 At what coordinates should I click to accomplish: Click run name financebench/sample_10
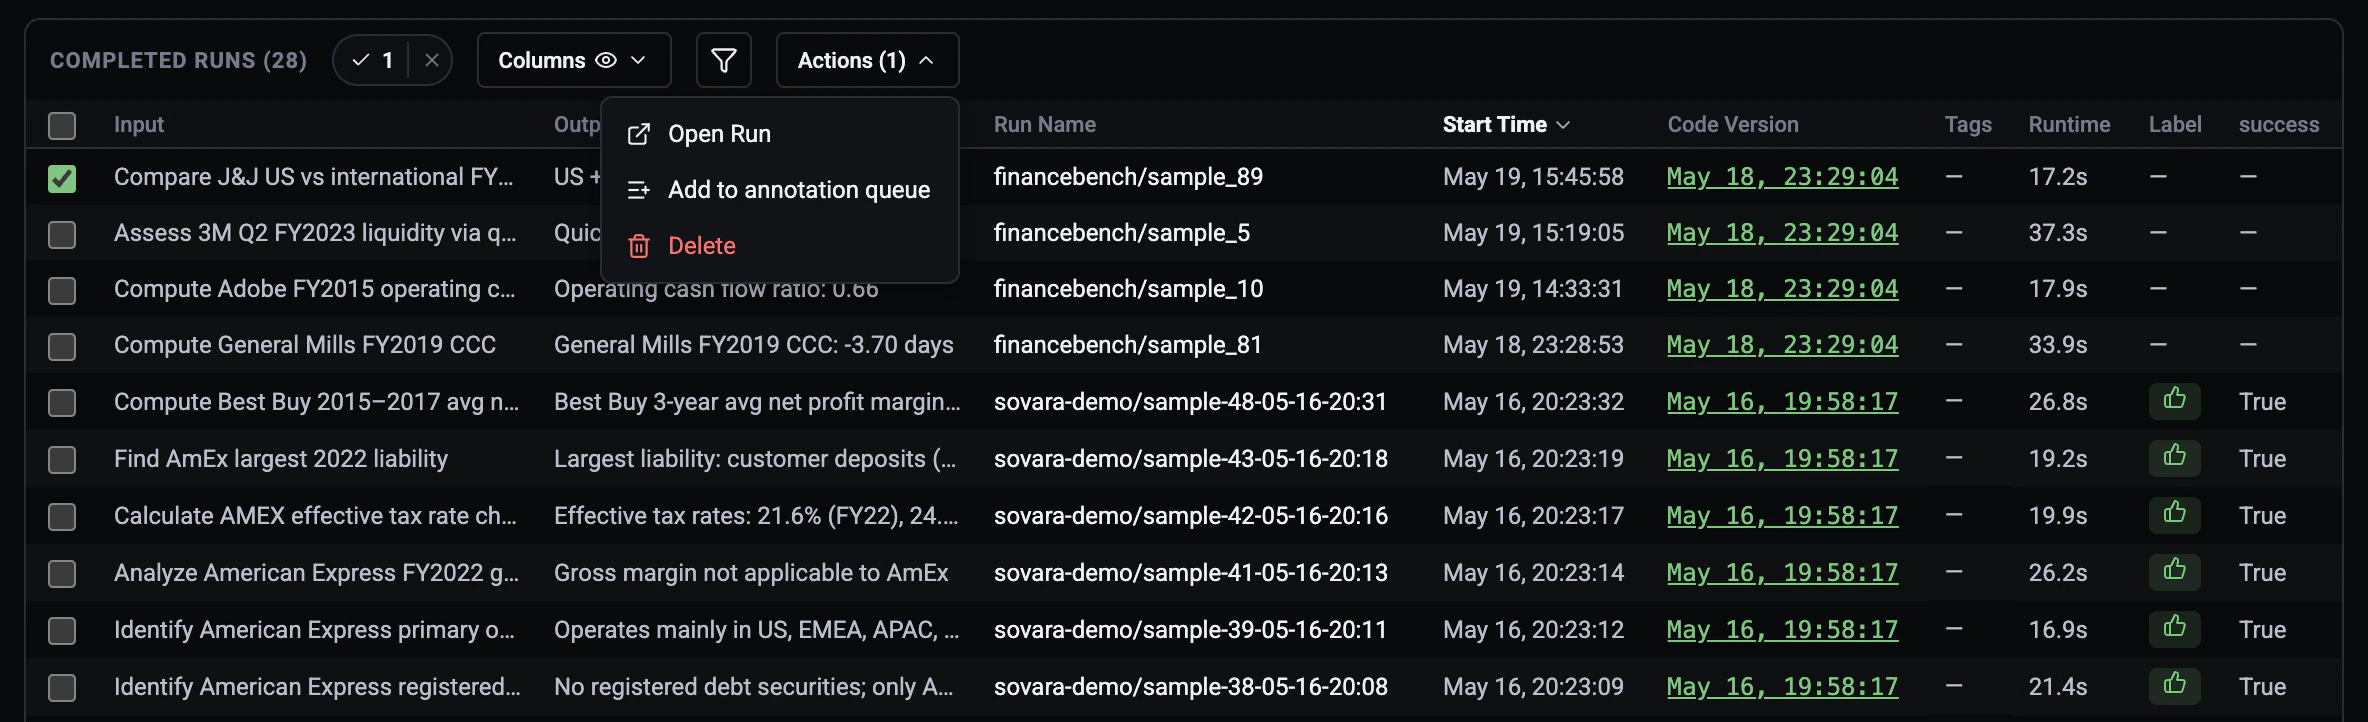[x=1128, y=289]
